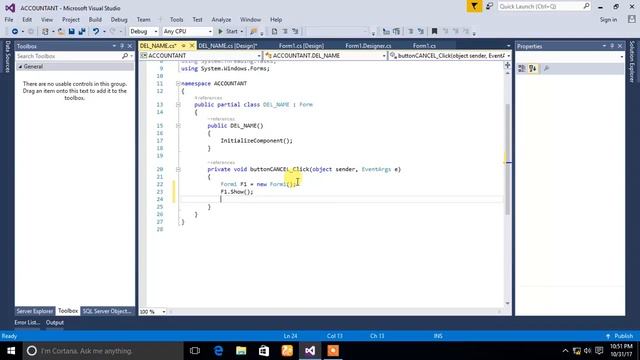Click the Quick Launch search box
The width and height of the screenshot is (640, 360).
[544, 7]
